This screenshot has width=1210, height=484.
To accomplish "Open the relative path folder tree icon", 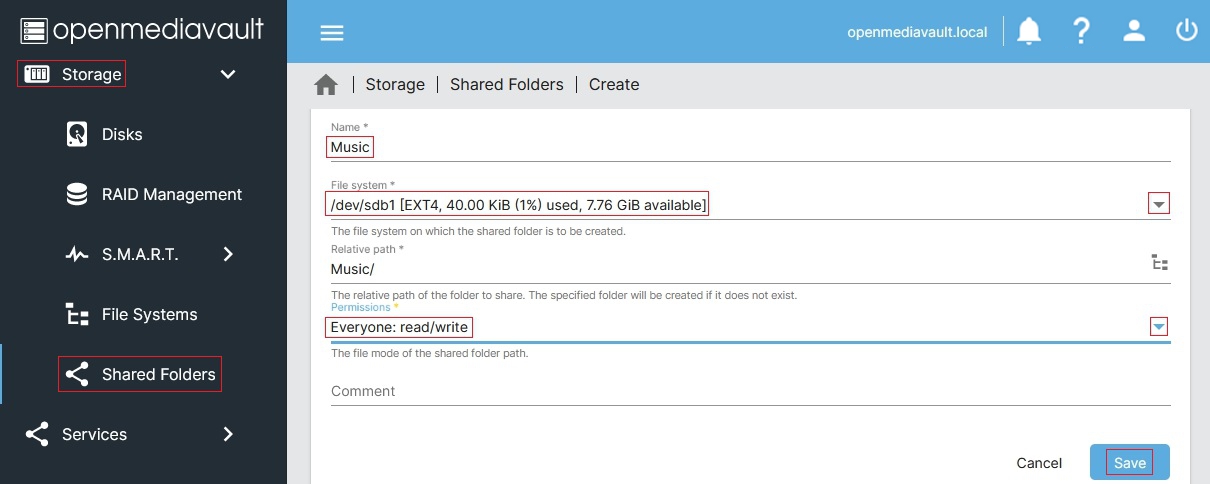I will click(x=1160, y=263).
